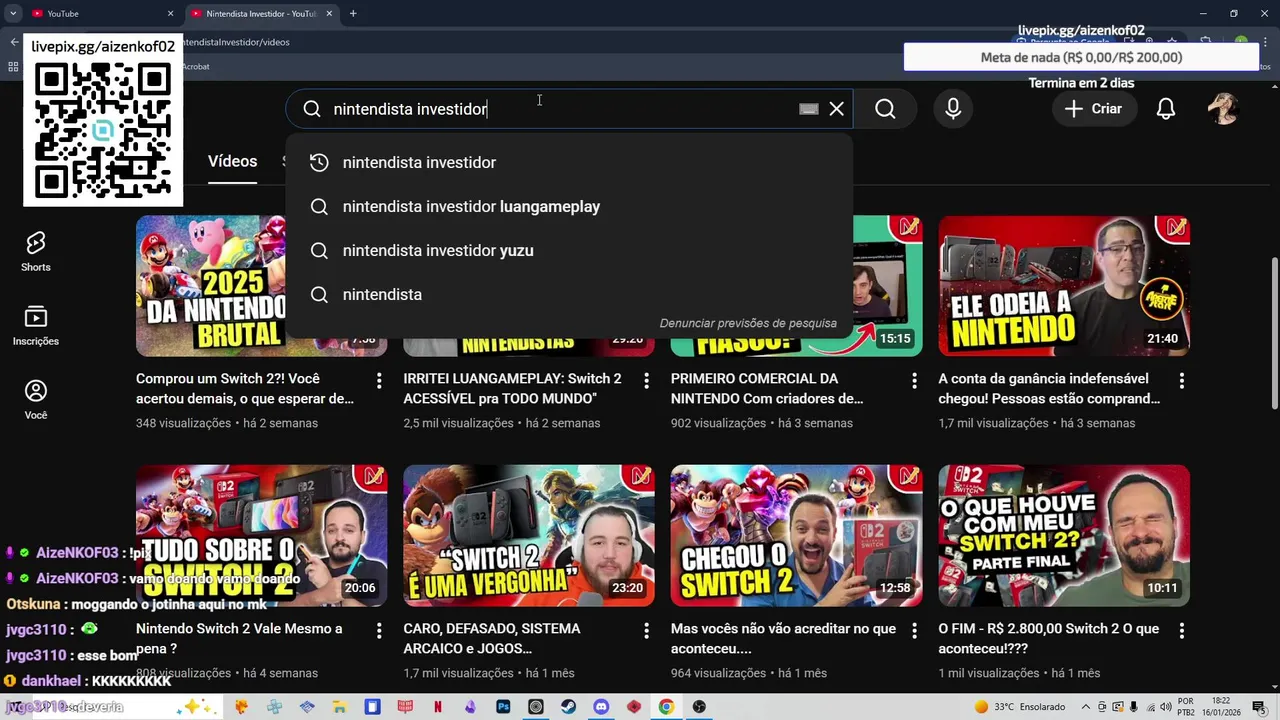Open options menu for "Nintendo Switch 2 Vale Mesmo" video

379,631
